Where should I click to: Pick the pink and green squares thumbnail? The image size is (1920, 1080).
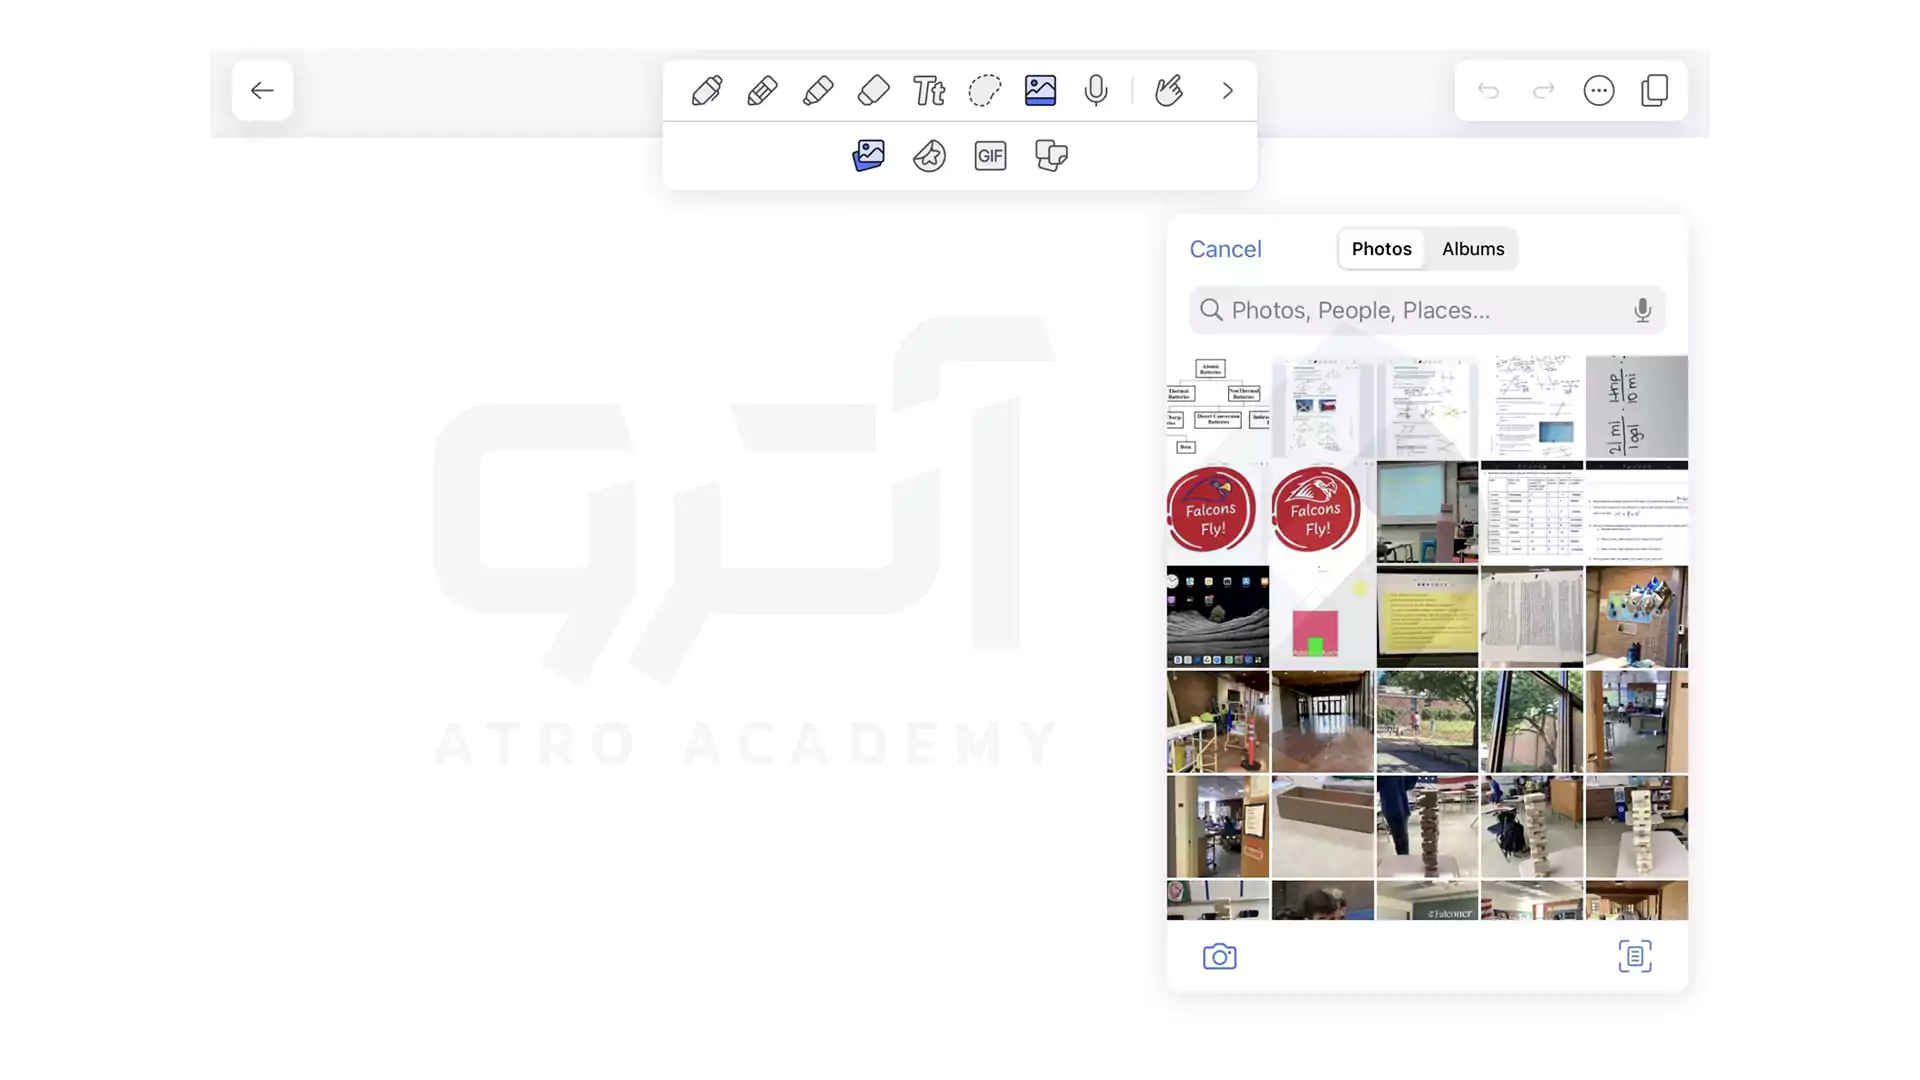(1322, 617)
